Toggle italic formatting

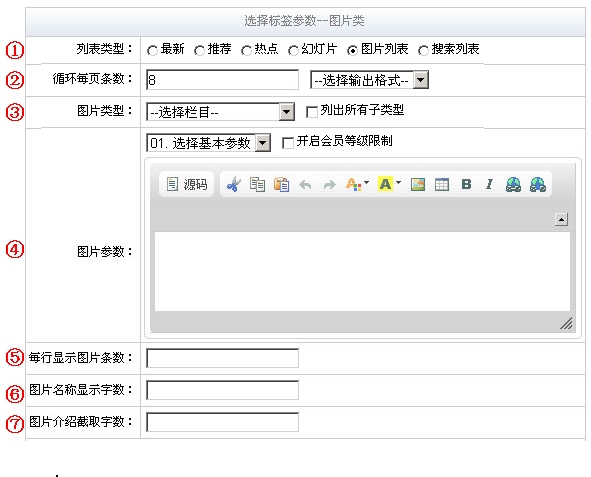click(x=489, y=184)
